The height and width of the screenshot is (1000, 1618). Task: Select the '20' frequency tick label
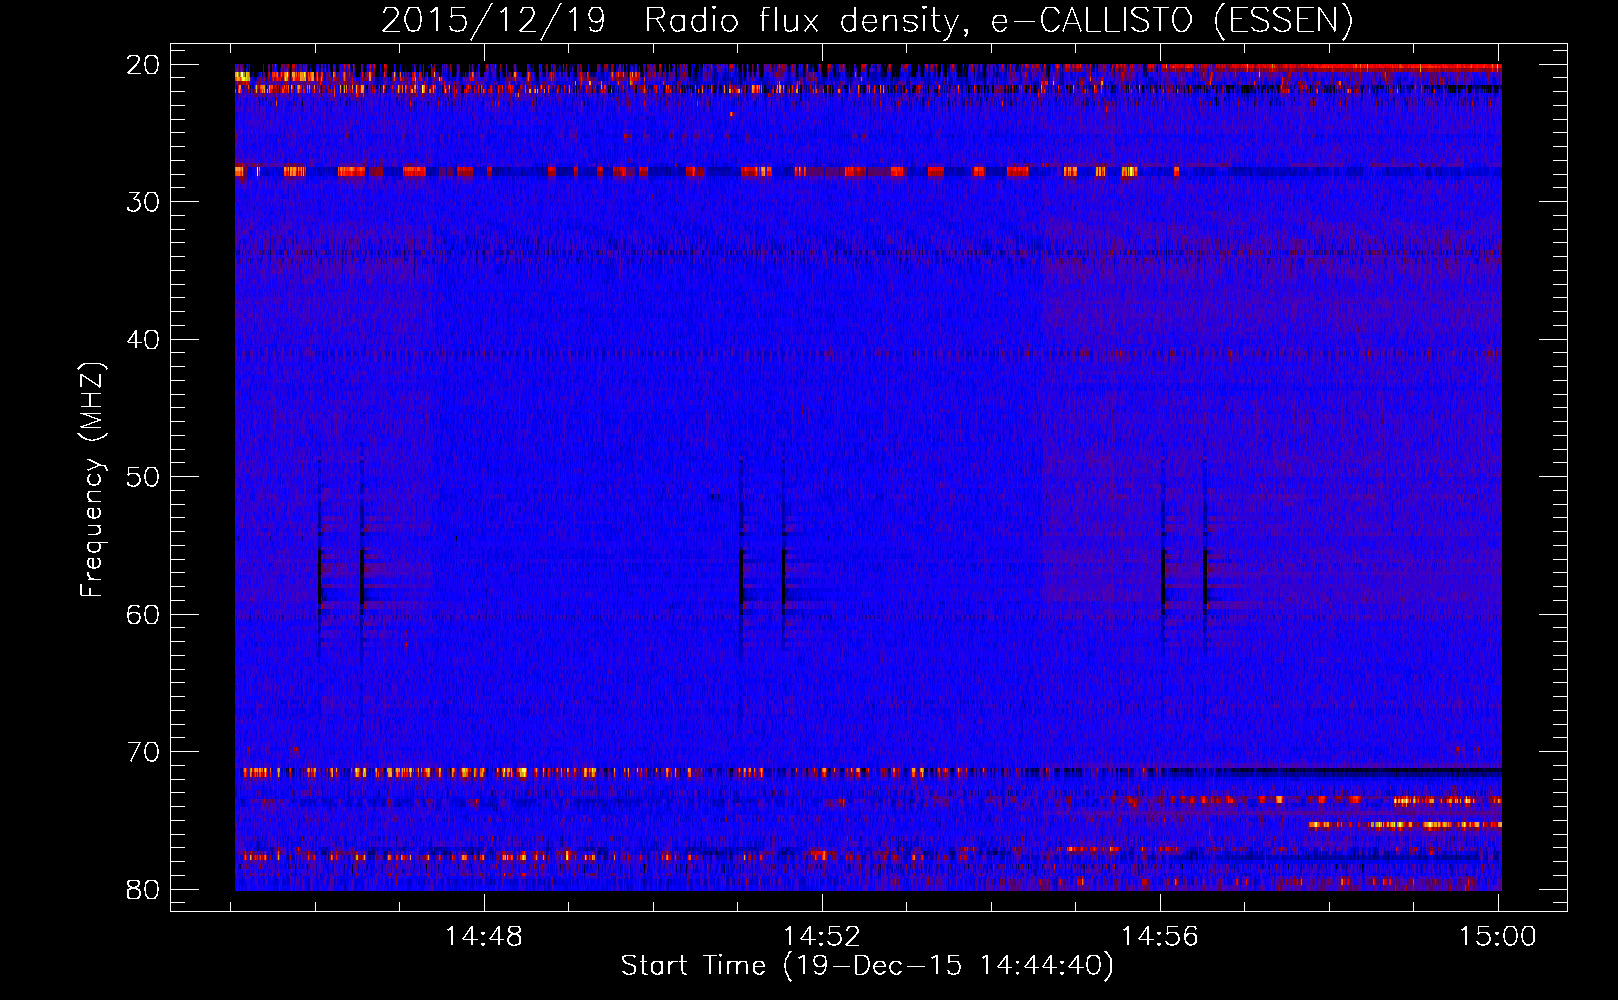[144, 65]
